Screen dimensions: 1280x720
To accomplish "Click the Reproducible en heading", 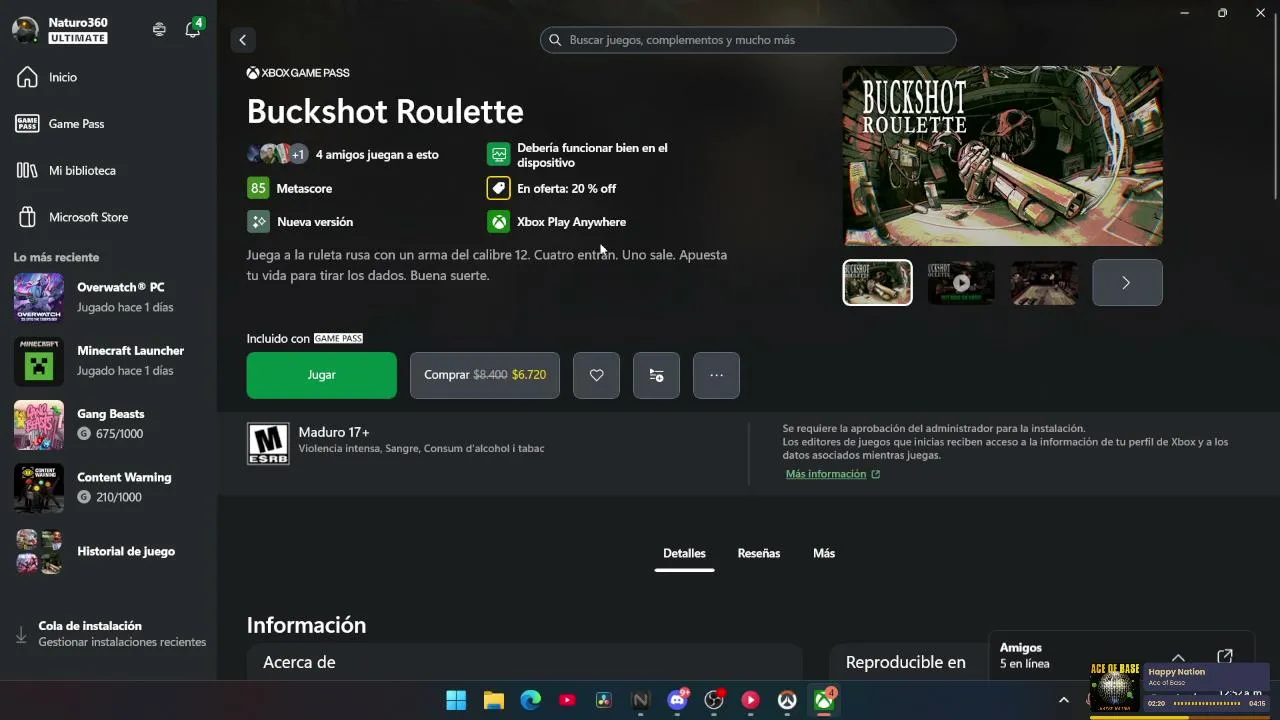I will [x=906, y=662].
